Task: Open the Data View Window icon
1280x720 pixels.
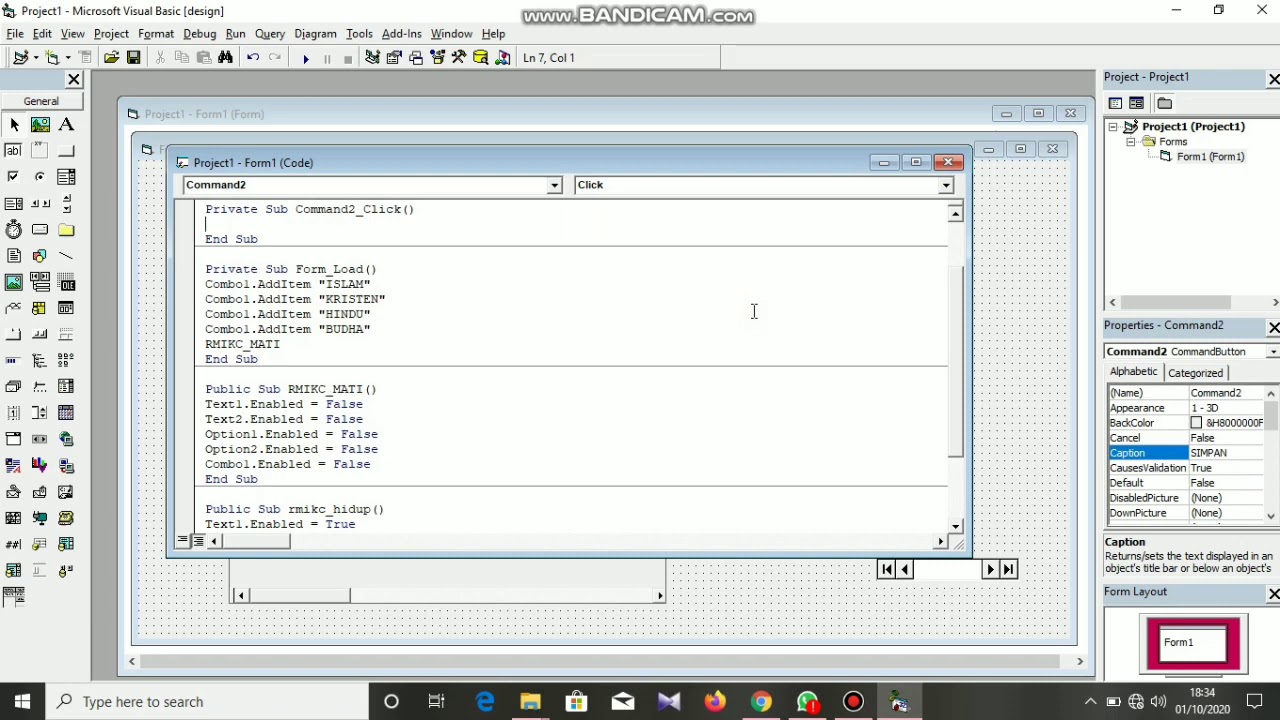Action: point(481,58)
